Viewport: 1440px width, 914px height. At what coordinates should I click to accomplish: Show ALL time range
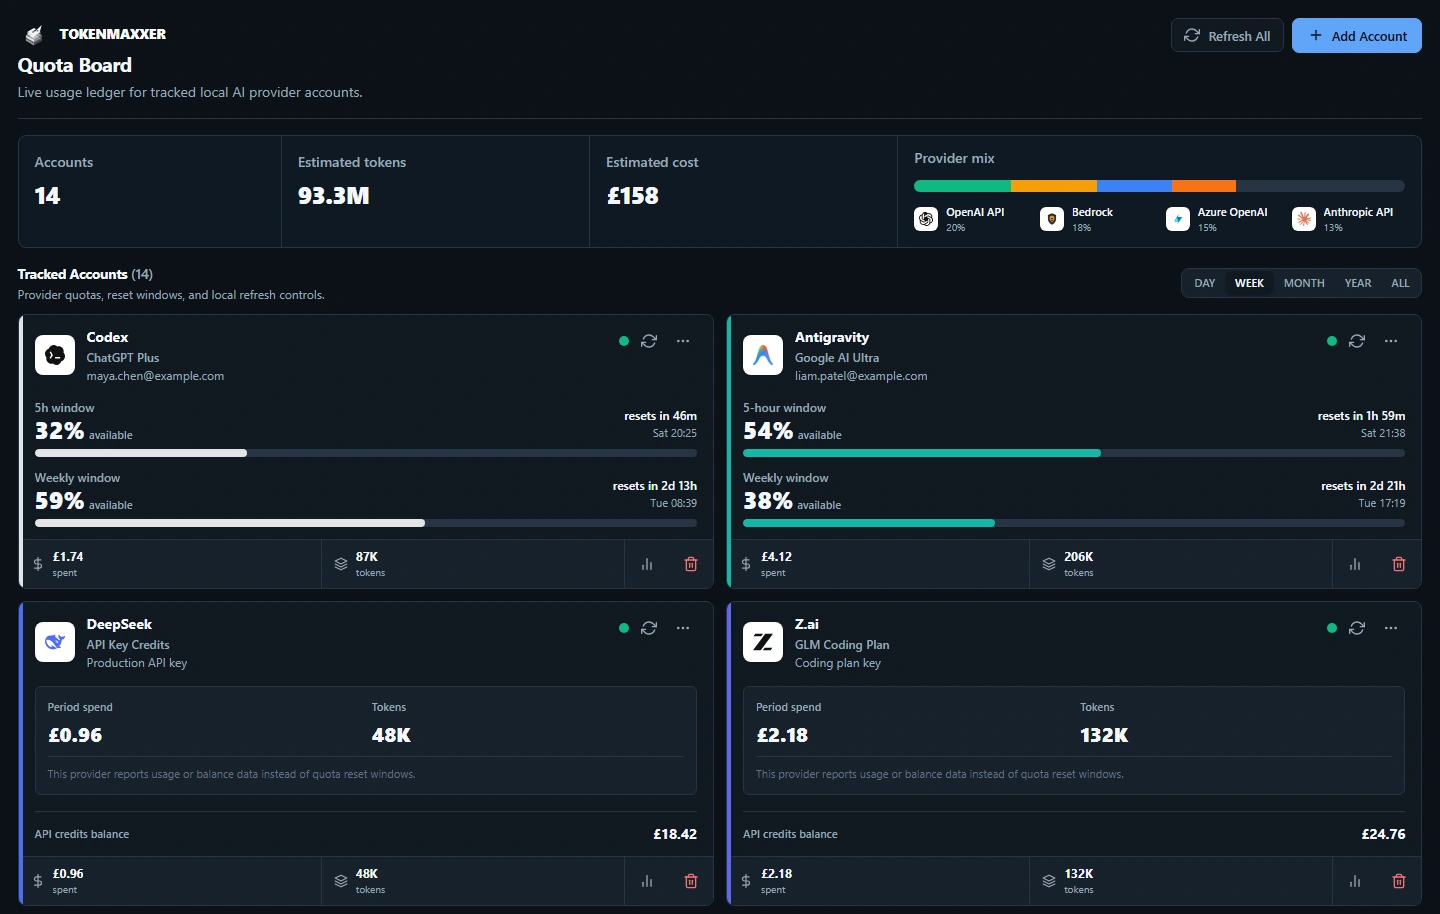pyautogui.click(x=1400, y=283)
